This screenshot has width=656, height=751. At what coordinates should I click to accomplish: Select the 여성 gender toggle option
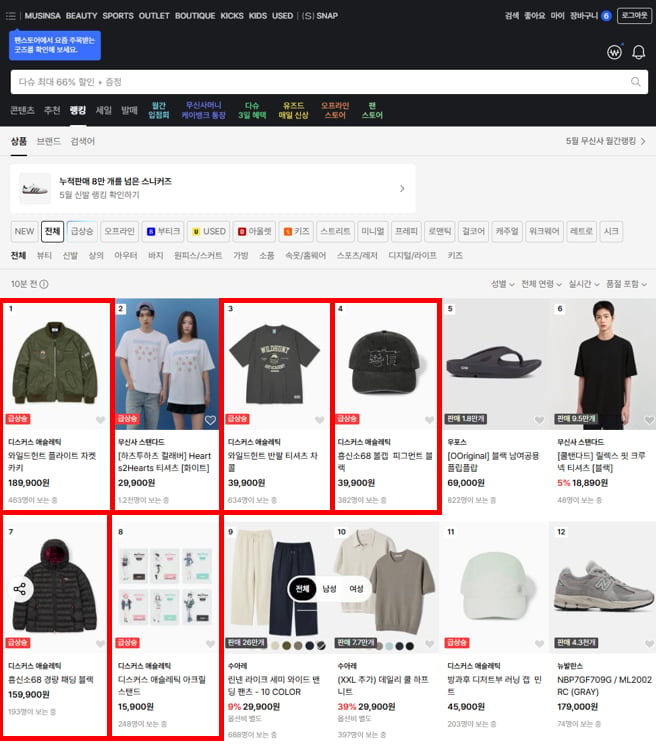pos(356,589)
